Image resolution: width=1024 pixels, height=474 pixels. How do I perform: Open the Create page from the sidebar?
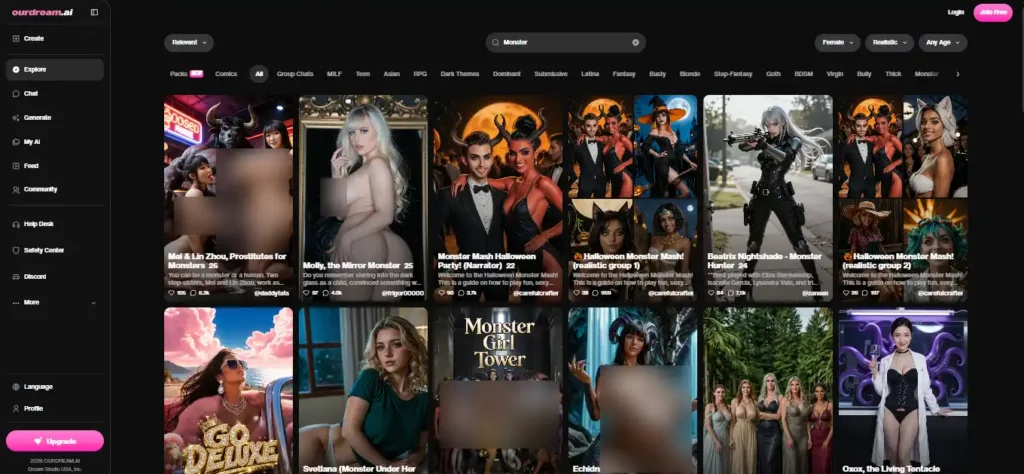pos(55,39)
